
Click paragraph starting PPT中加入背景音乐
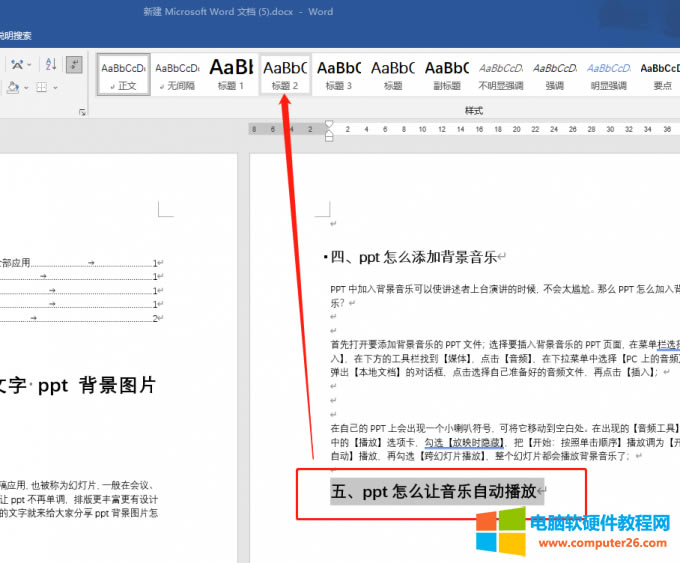pyautogui.click(x=505, y=296)
